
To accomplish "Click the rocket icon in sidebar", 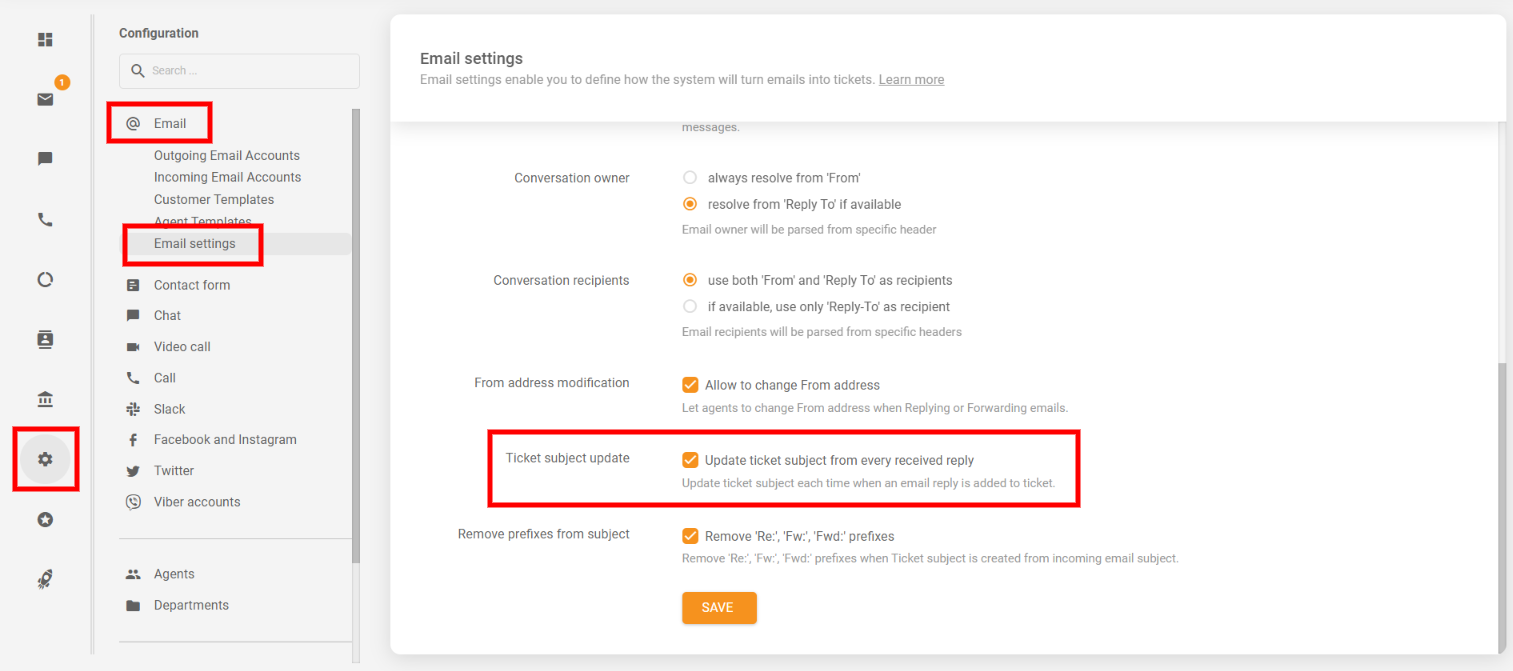I will pos(45,579).
